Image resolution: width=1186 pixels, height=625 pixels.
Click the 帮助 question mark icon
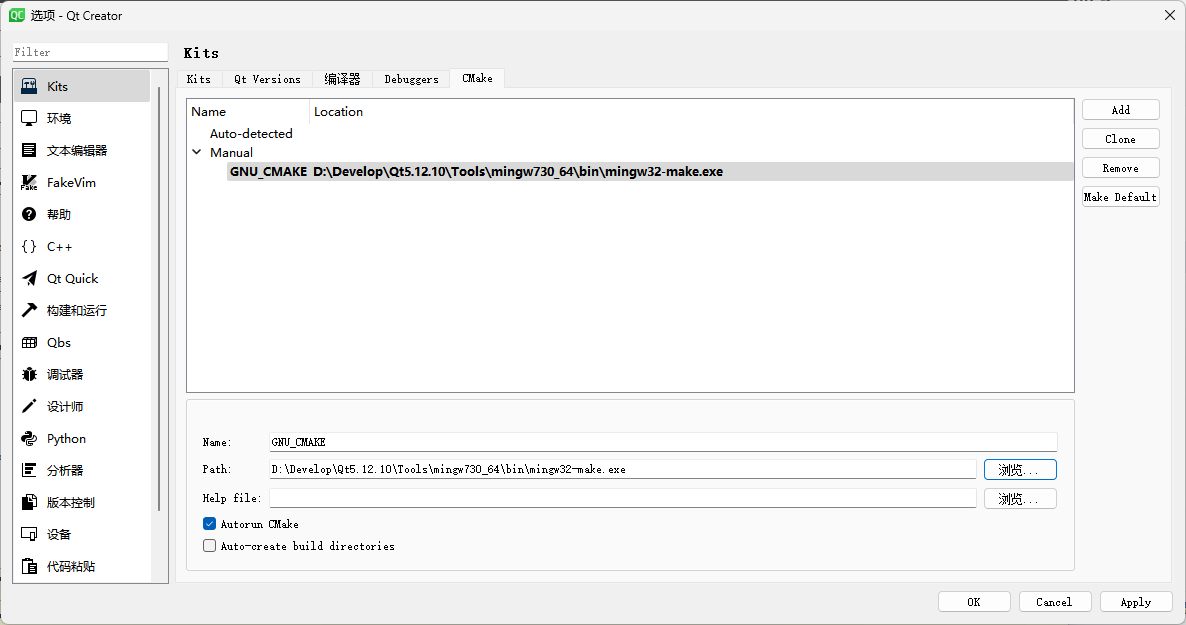29,214
